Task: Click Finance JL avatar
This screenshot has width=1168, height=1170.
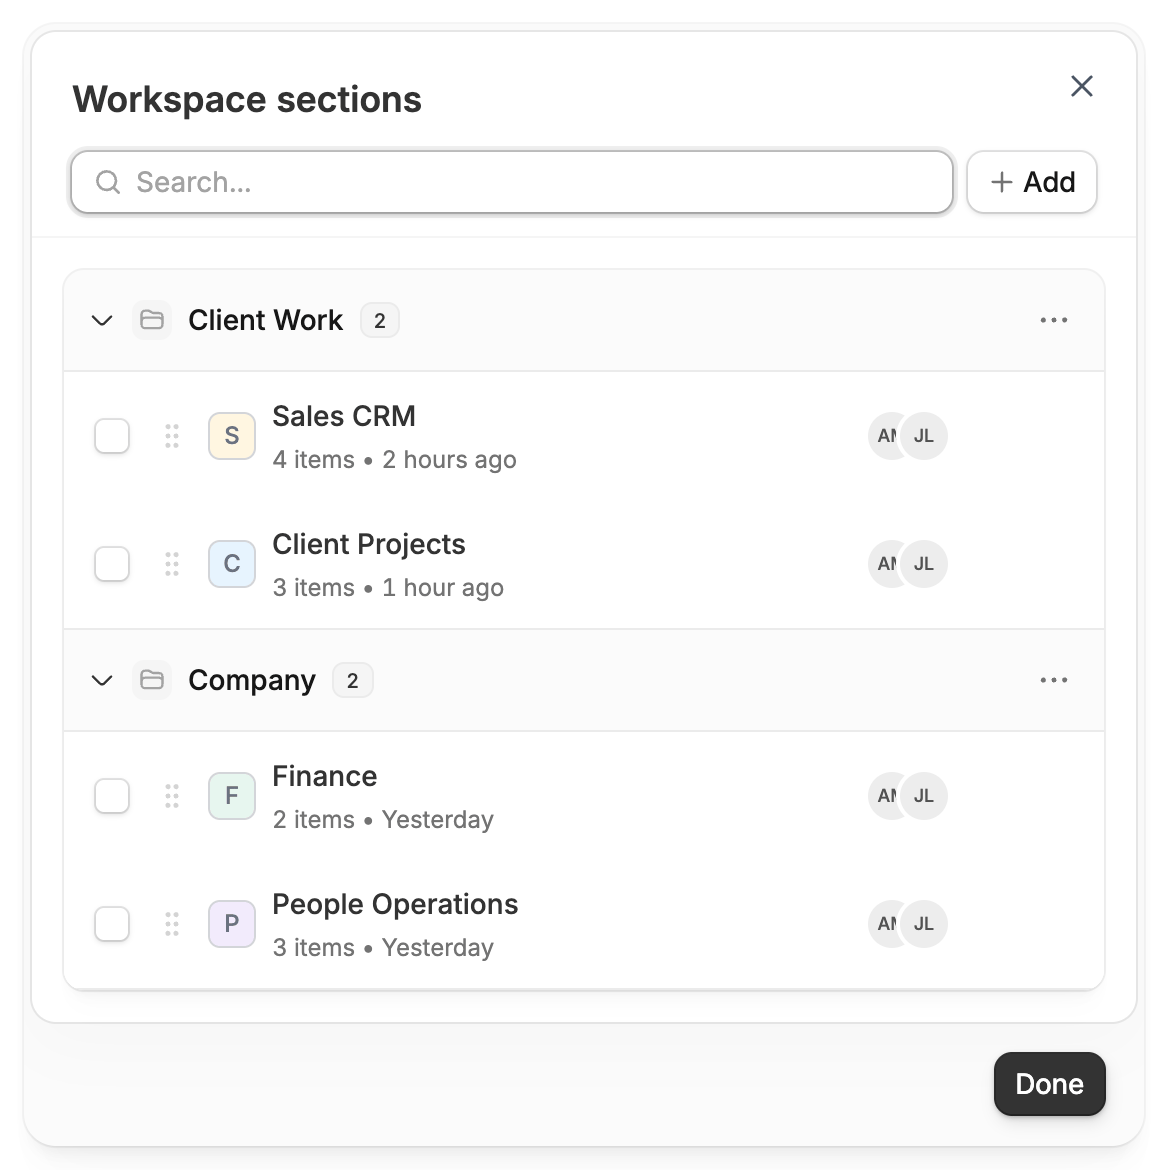Action: [x=924, y=796]
